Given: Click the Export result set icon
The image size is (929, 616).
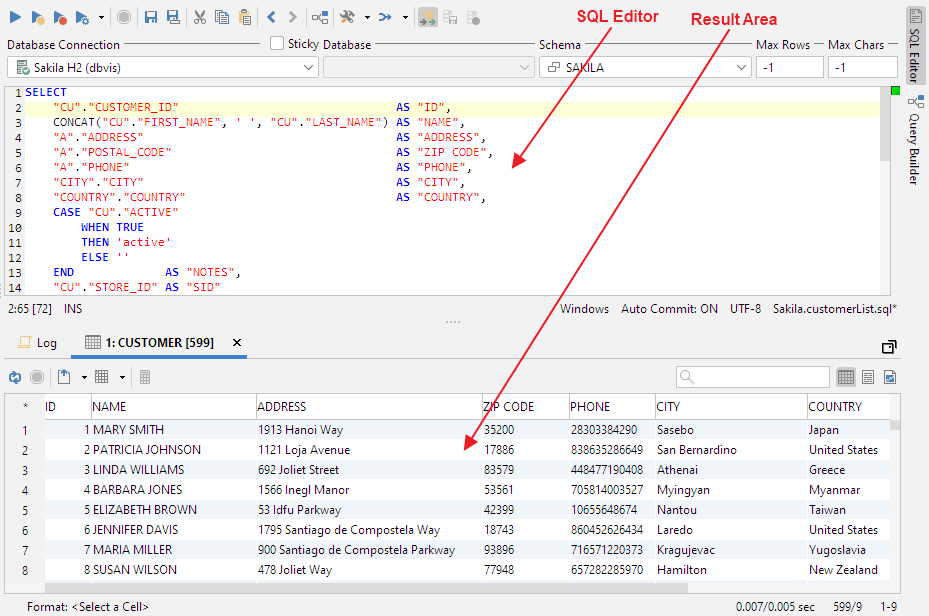Looking at the screenshot, I should pyautogui.click(x=65, y=377).
